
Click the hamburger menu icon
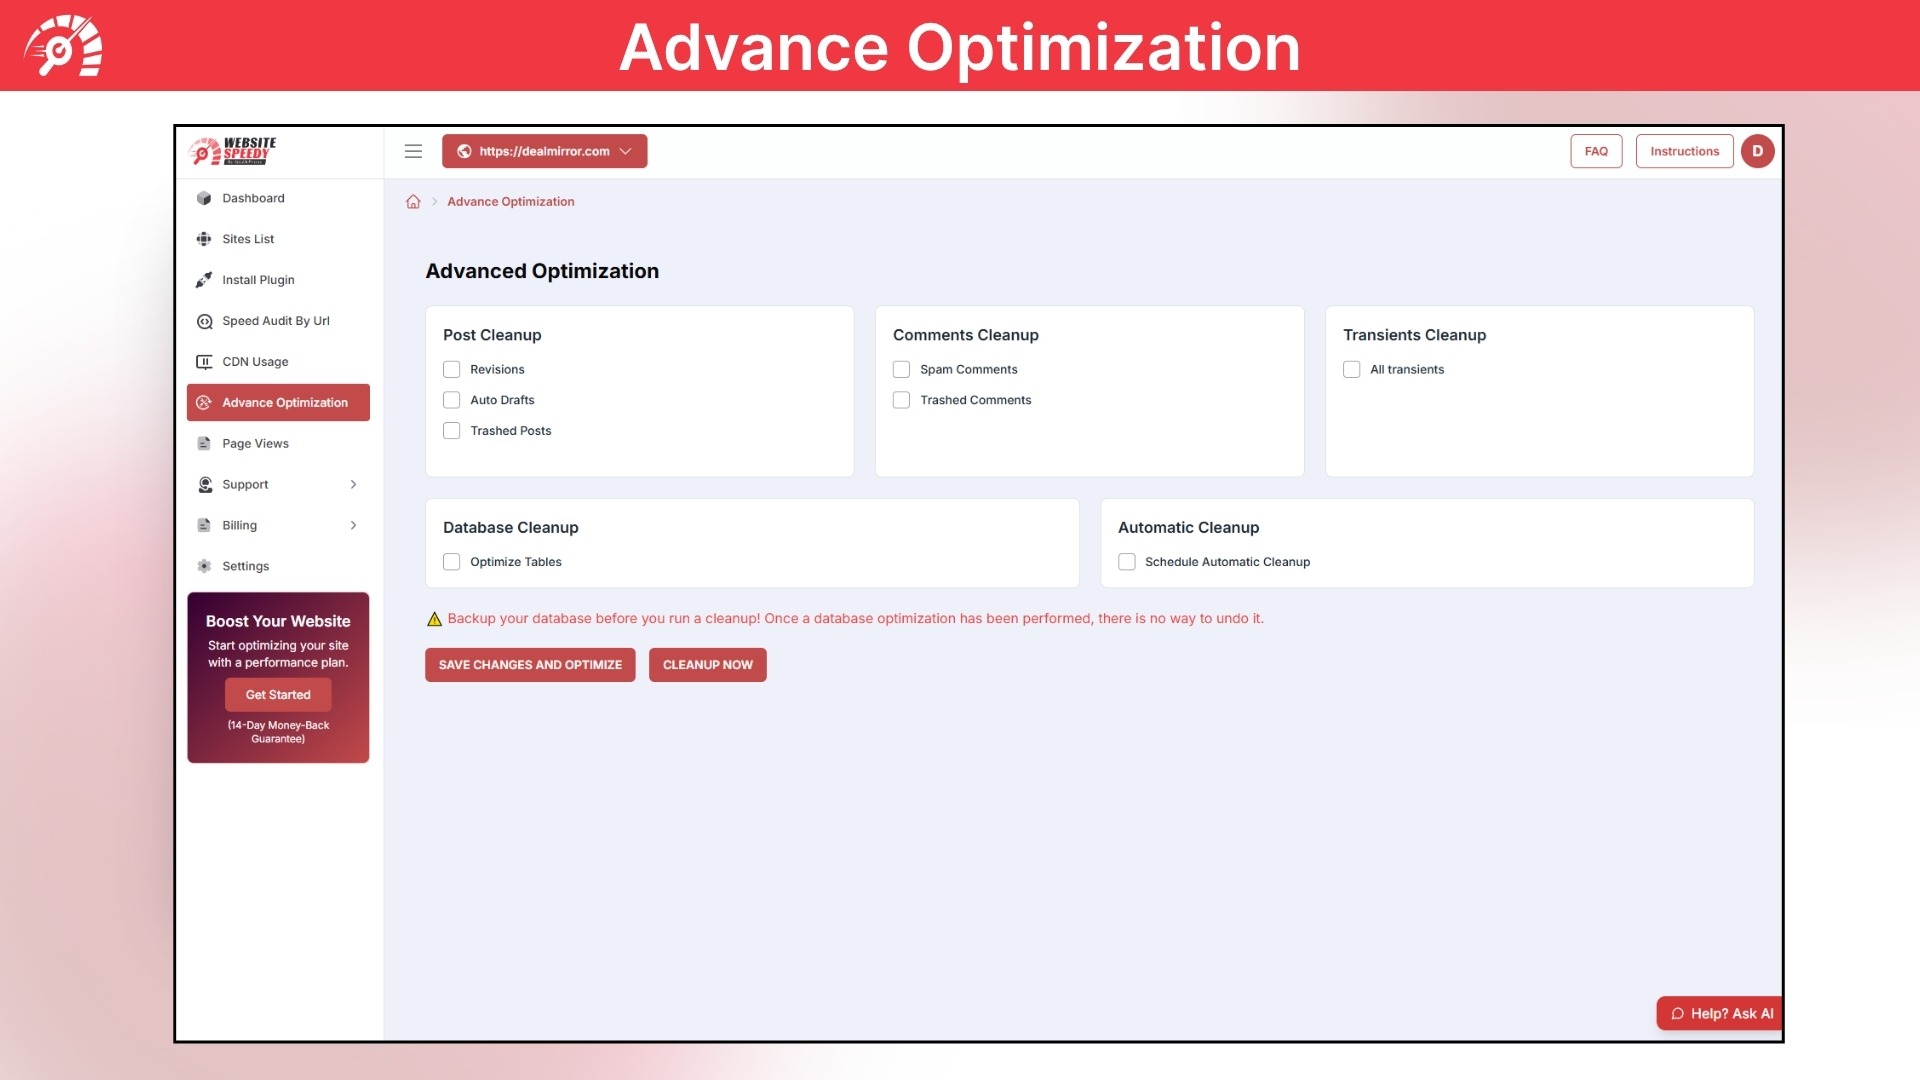(413, 151)
